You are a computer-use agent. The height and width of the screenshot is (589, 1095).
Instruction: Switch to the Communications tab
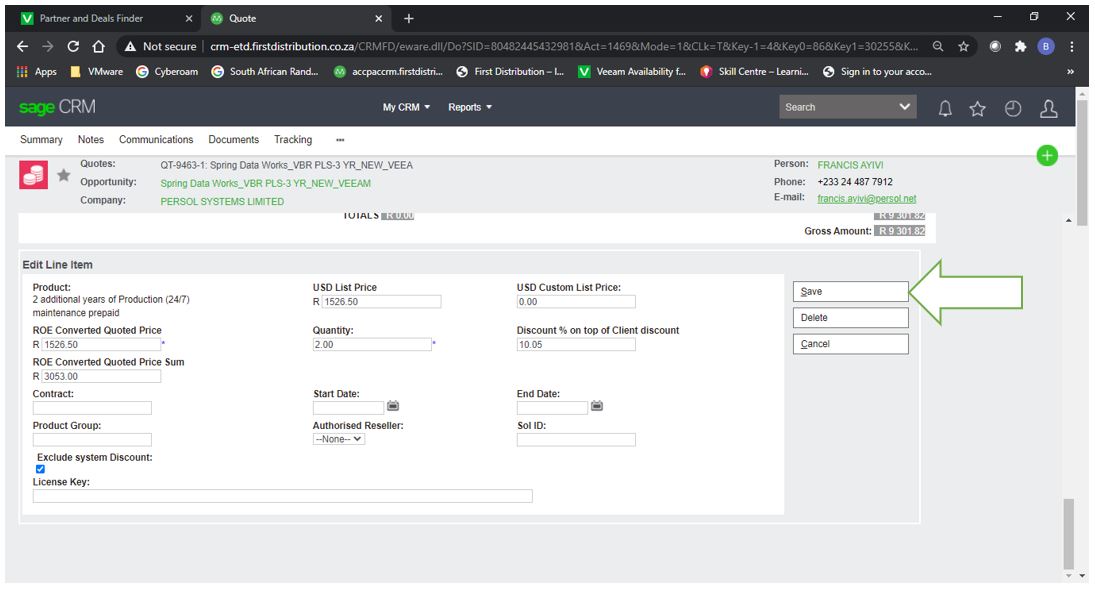(156, 140)
